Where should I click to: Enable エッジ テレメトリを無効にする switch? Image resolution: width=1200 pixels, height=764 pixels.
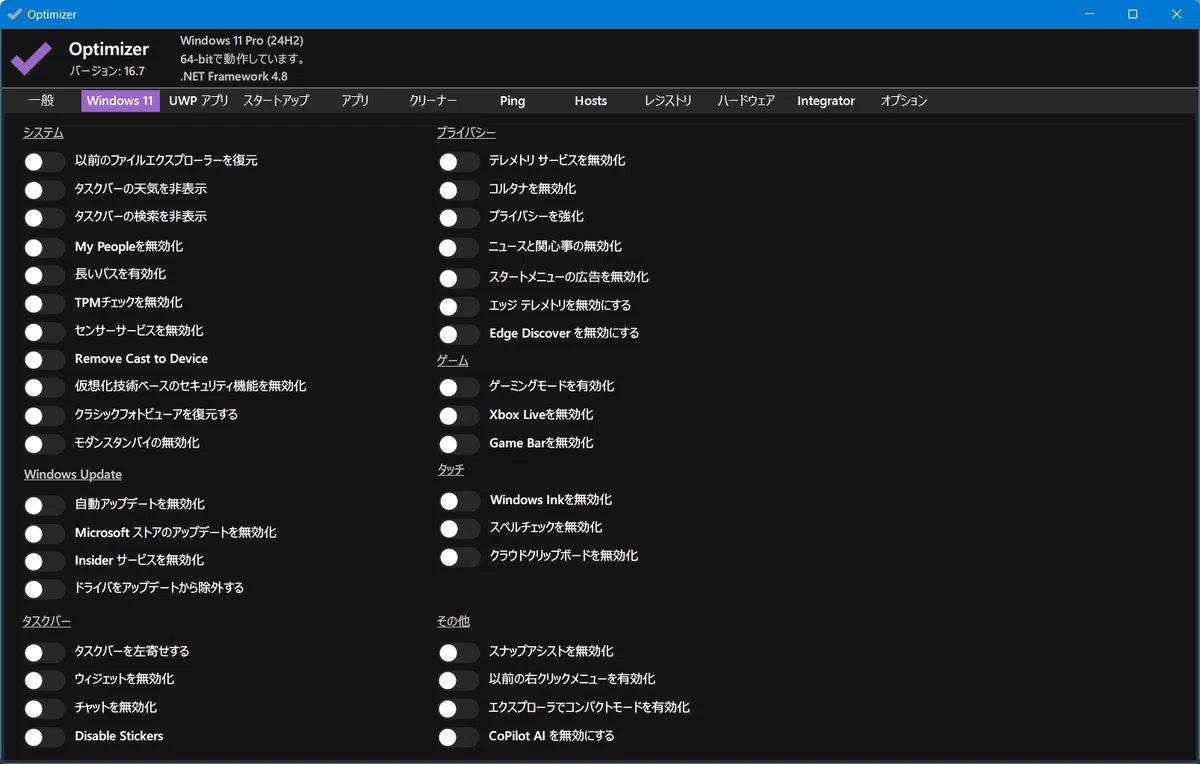click(459, 306)
